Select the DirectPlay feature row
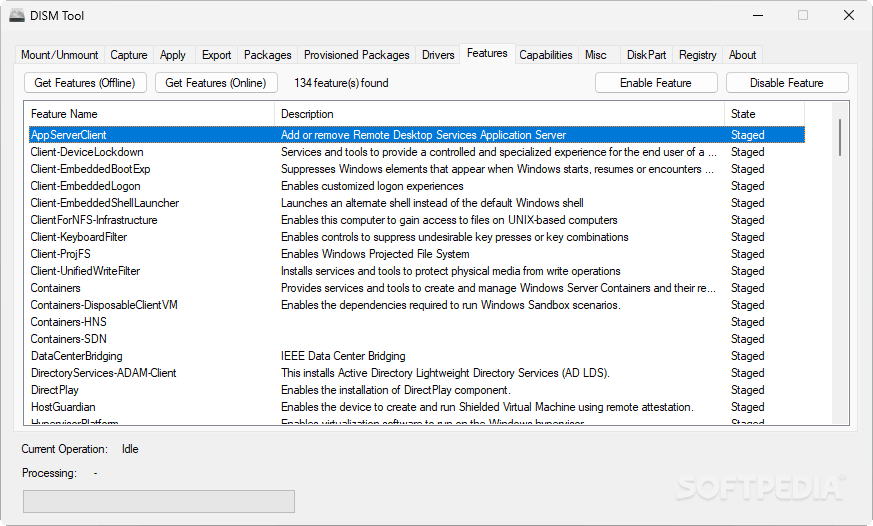Viewport: 873px width, 526px height. pos(416,390)
